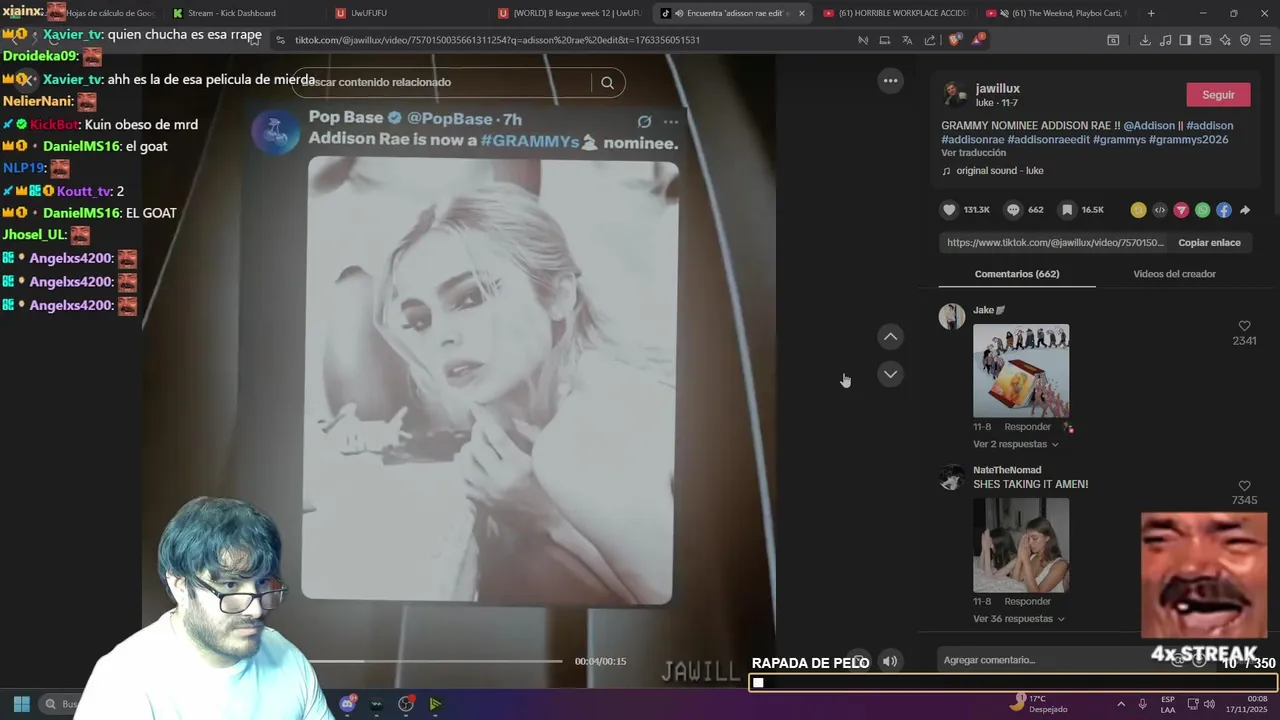The image size is (1280, 720).
Task: Expand 'Ver 36 respuestas' replies
Action: click(1019, 619)
